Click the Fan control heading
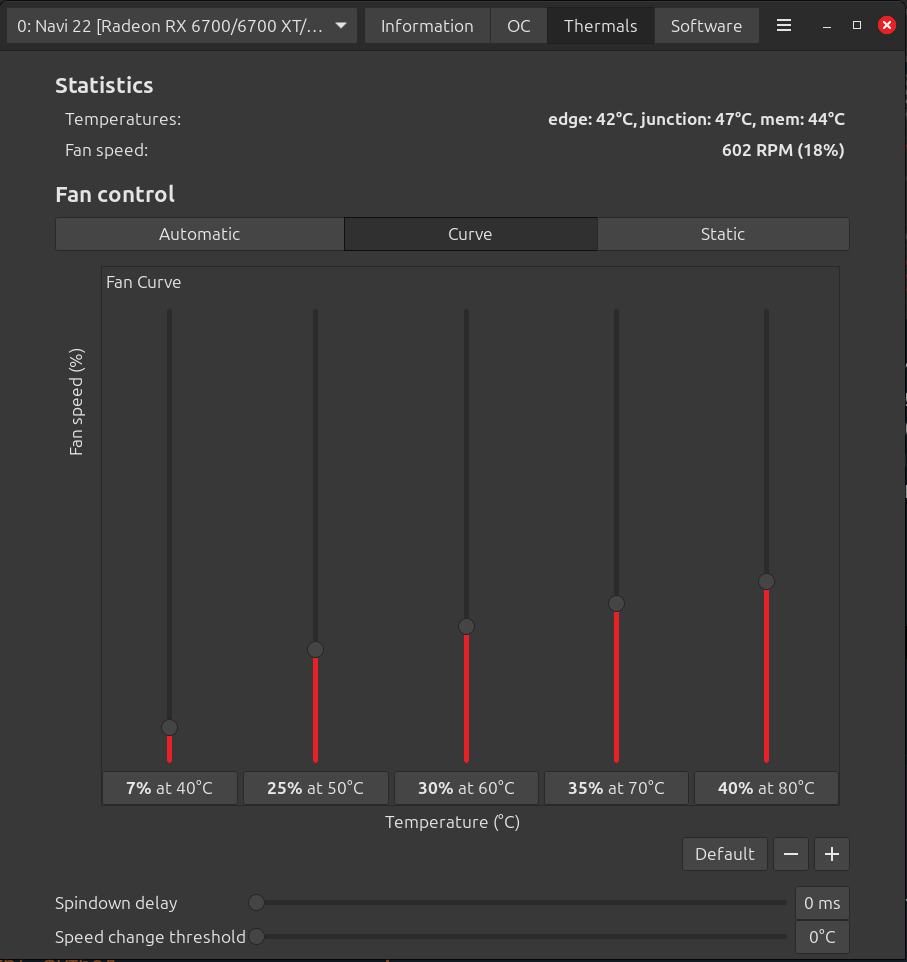 [x=115, y=194]
